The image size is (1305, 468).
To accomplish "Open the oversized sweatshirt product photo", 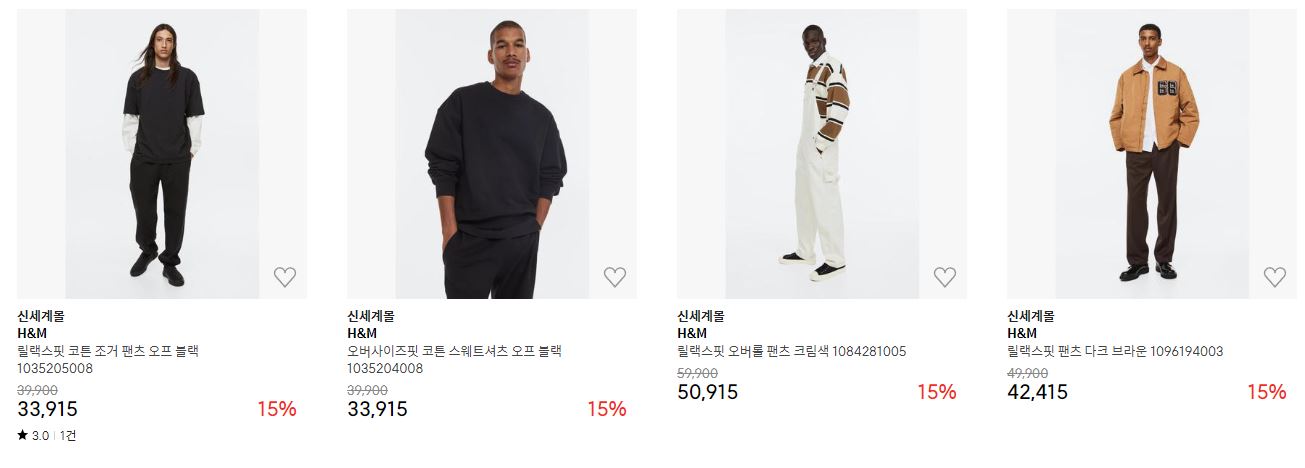I will [x=492, y=154].
